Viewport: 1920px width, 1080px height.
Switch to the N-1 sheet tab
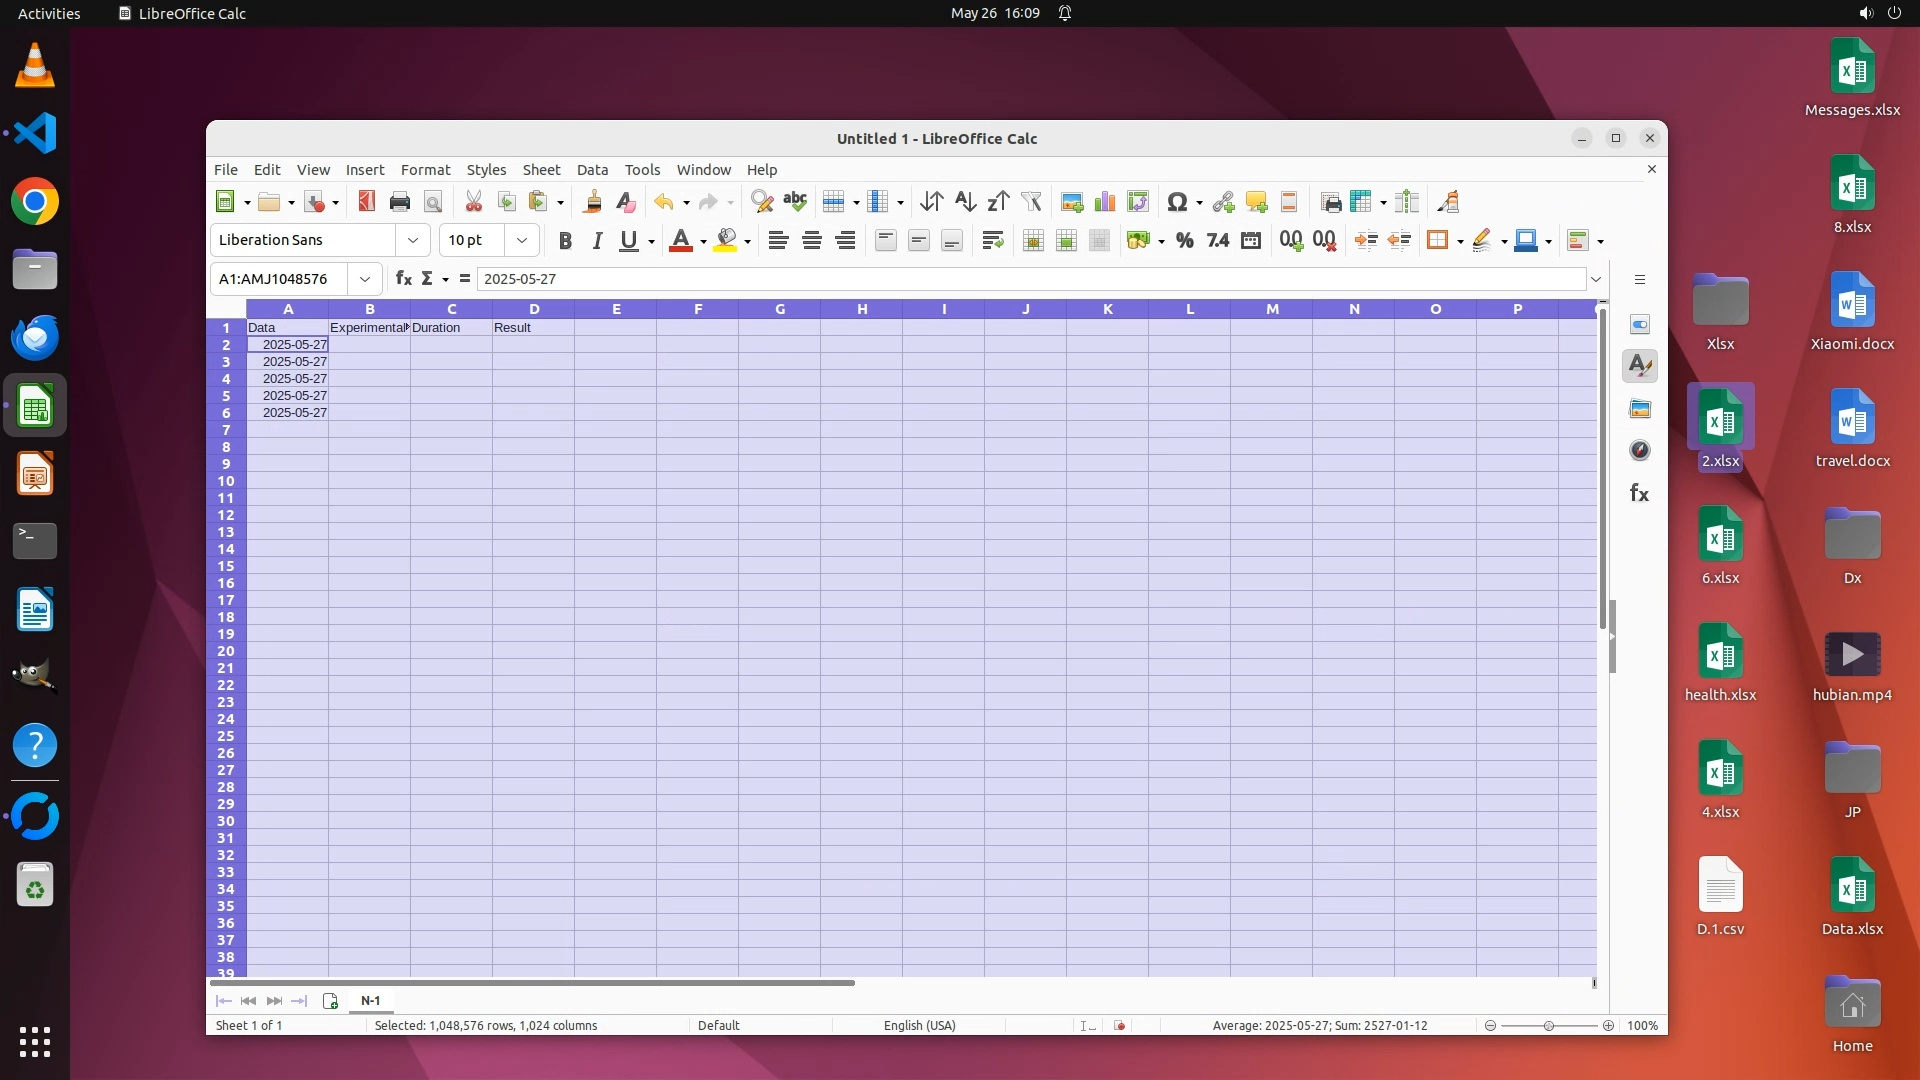point(370,1001)
